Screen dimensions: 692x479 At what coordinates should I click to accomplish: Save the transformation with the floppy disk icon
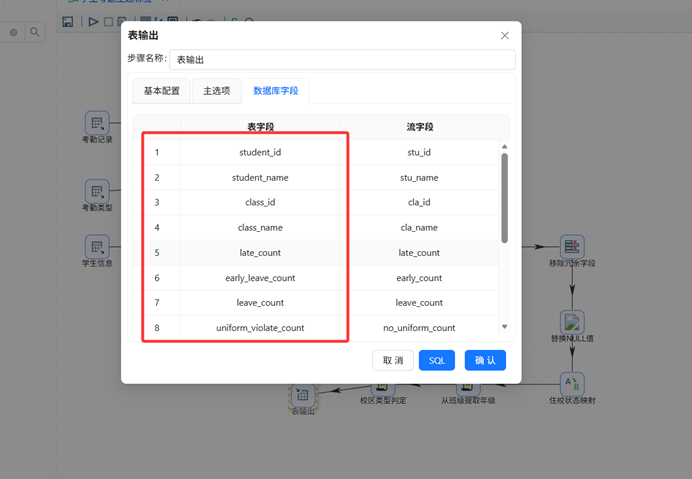pos(68,22)
